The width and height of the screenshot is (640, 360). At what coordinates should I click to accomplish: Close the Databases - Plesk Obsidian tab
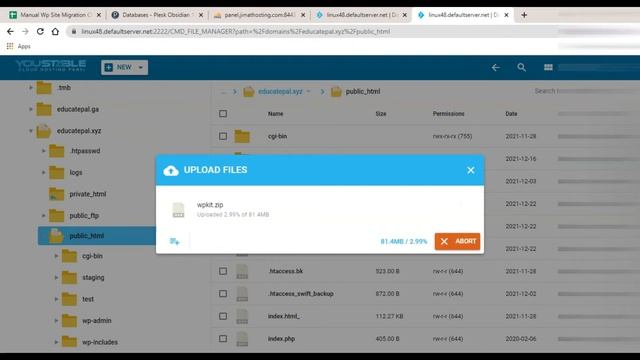point(201,15)
